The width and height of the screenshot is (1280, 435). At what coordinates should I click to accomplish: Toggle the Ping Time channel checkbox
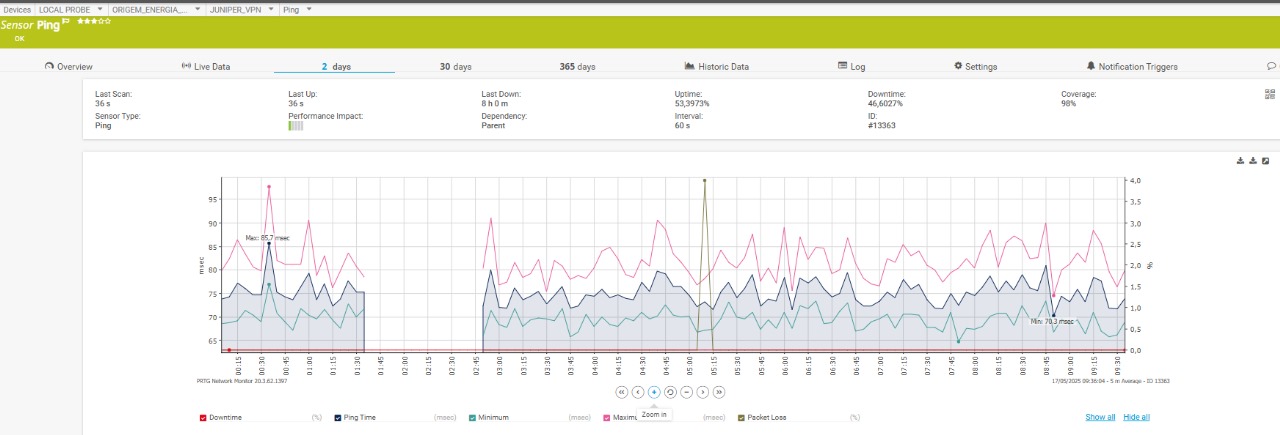coord(338,417)
